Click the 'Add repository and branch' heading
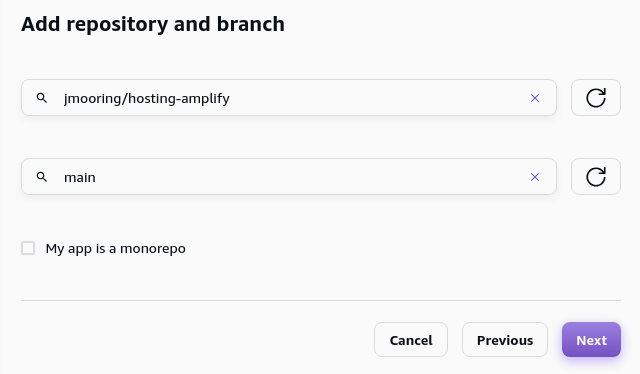This screenshot has height=374, width=640. click(x=153, y=24)
